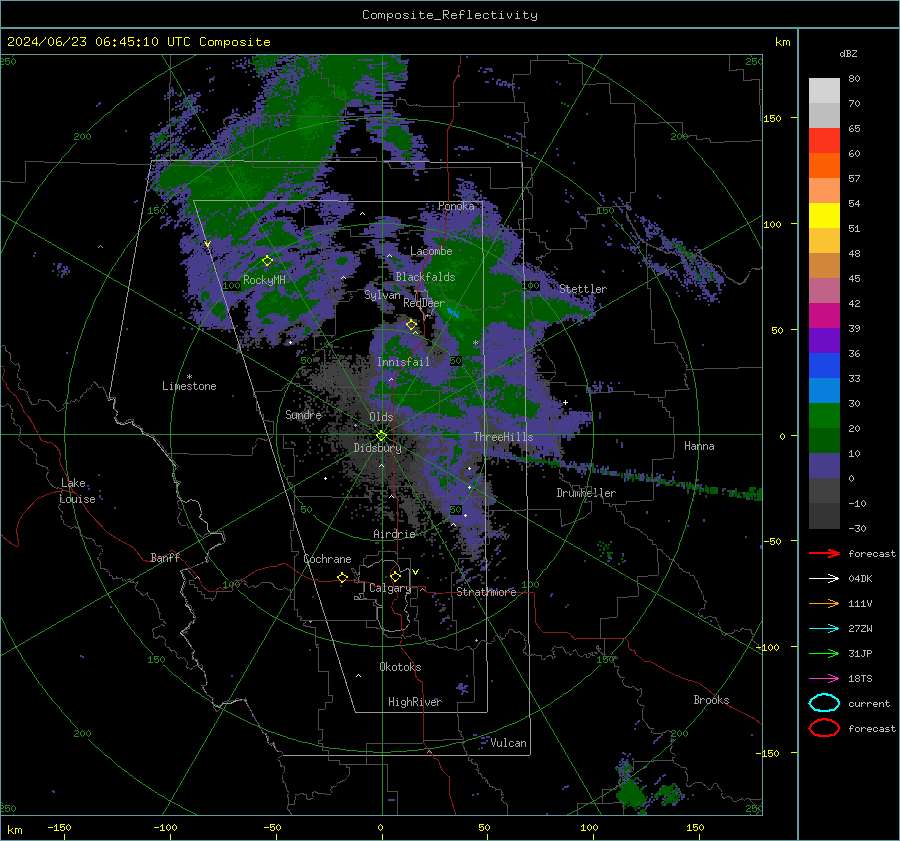Select the slate purple swatch between 10 and 0
Image resolution: width=900 pixels, height=841 pixels.
tap(824, 465)
